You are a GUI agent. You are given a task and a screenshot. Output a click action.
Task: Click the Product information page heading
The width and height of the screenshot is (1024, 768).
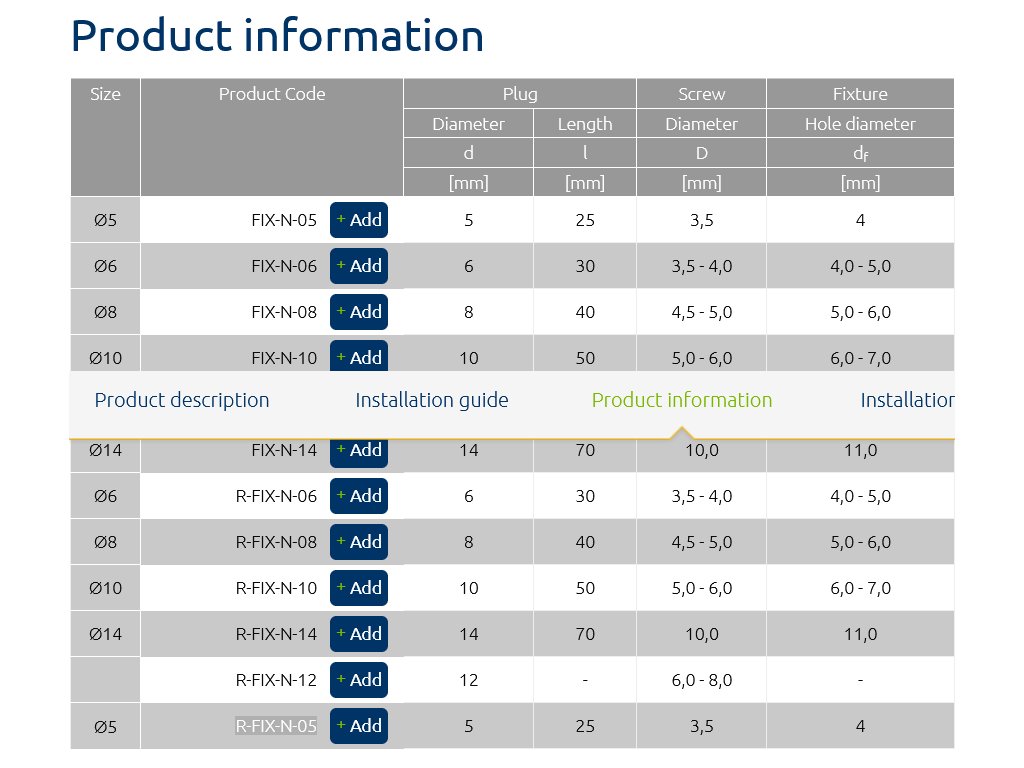pyautogui.click(x=278, y=36)
